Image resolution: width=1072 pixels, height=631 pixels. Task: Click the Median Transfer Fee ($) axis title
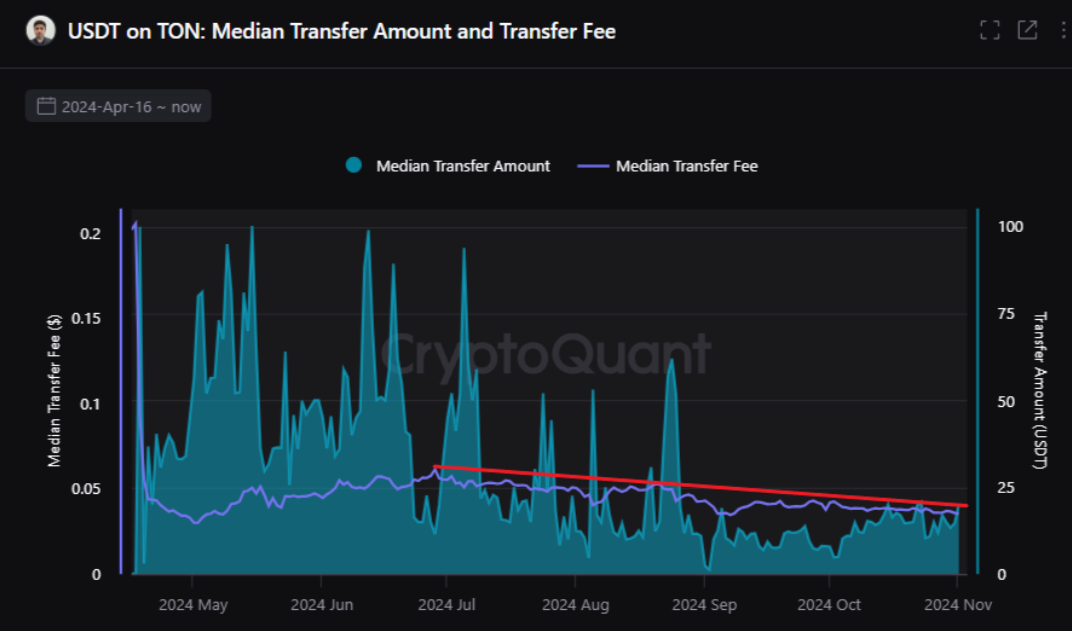(56, 390)
